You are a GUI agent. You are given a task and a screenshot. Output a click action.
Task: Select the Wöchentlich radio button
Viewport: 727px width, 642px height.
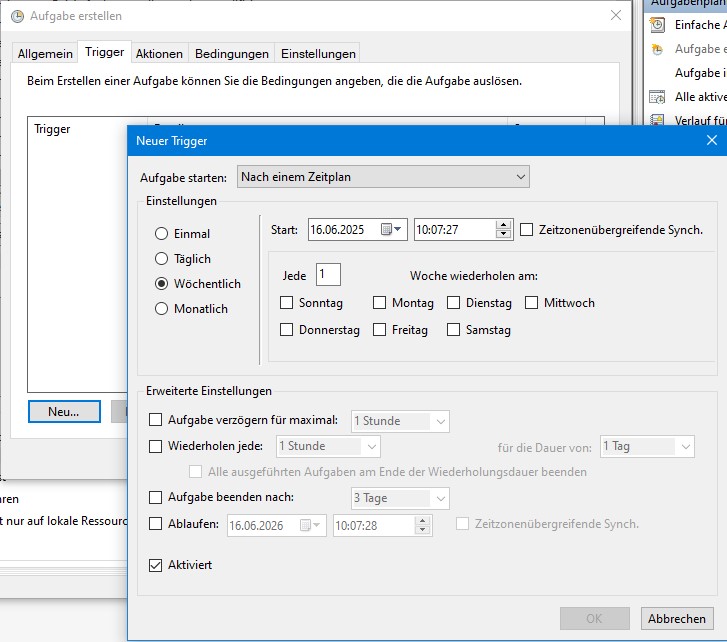[x=161, y=284]
